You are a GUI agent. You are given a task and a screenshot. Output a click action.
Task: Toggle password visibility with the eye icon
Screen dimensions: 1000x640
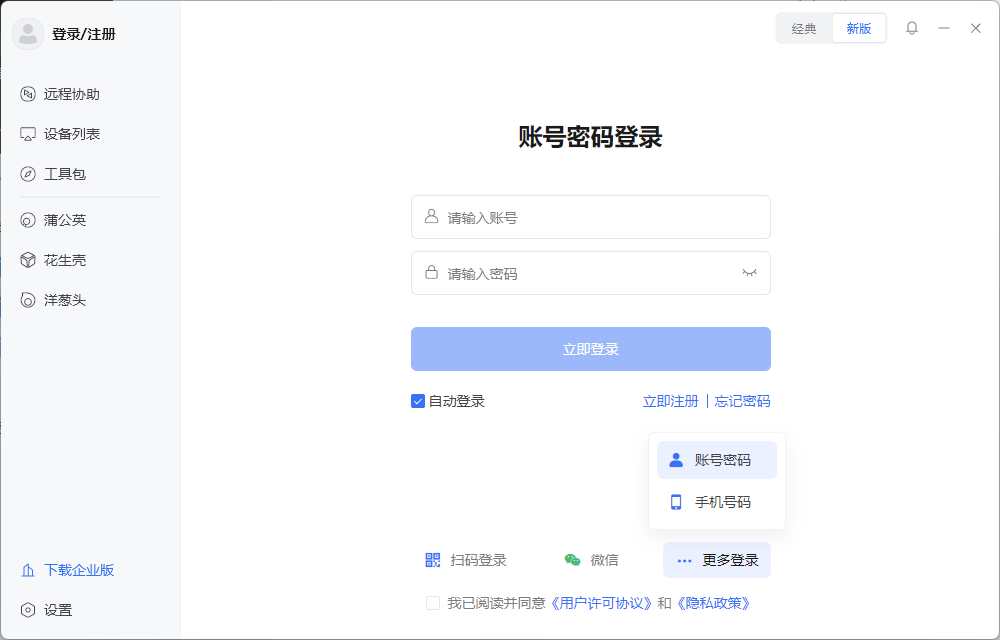pyautogui.click(x=749, y=272)
